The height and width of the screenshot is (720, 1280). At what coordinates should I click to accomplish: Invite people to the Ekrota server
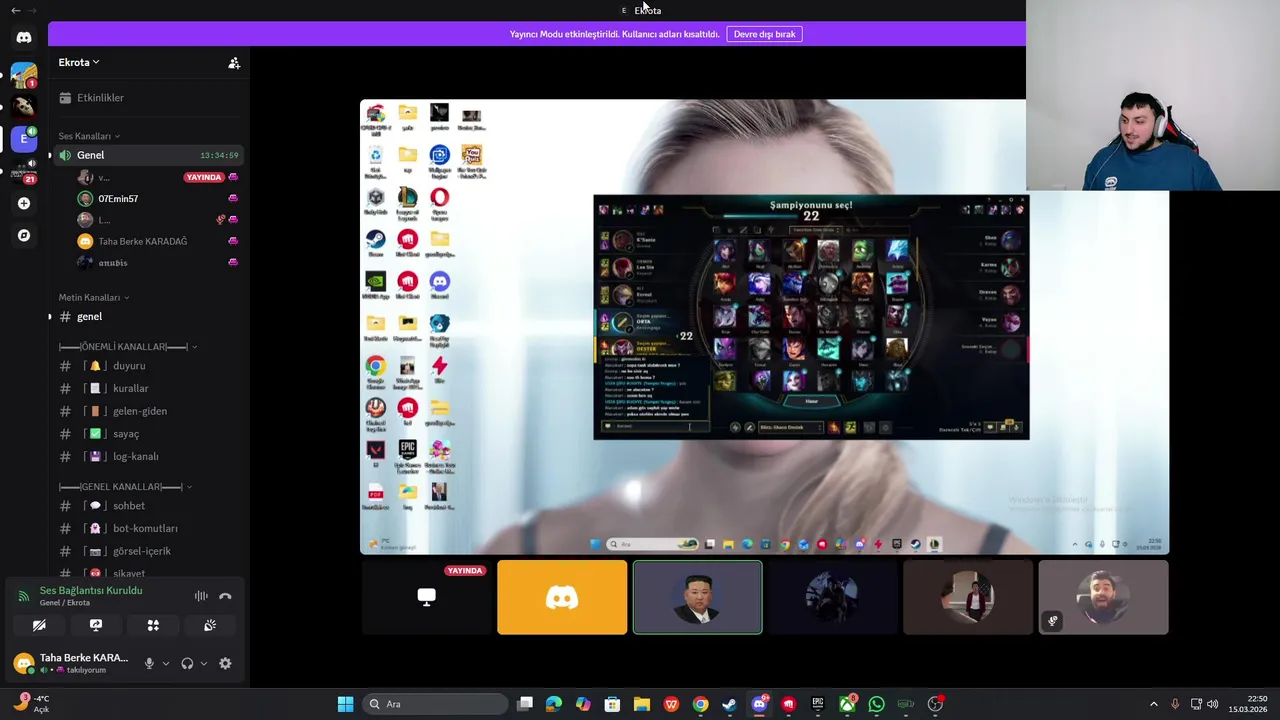(234, 63)
